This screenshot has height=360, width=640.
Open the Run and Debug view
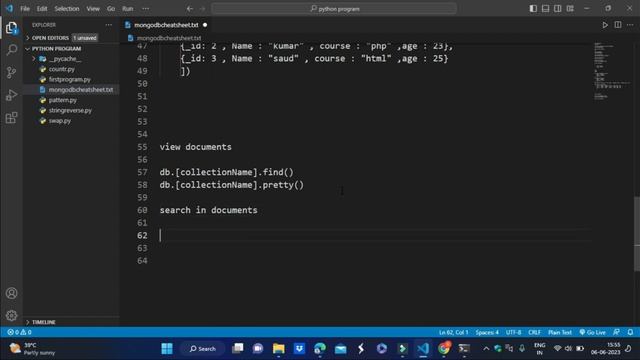click(11, 95)
